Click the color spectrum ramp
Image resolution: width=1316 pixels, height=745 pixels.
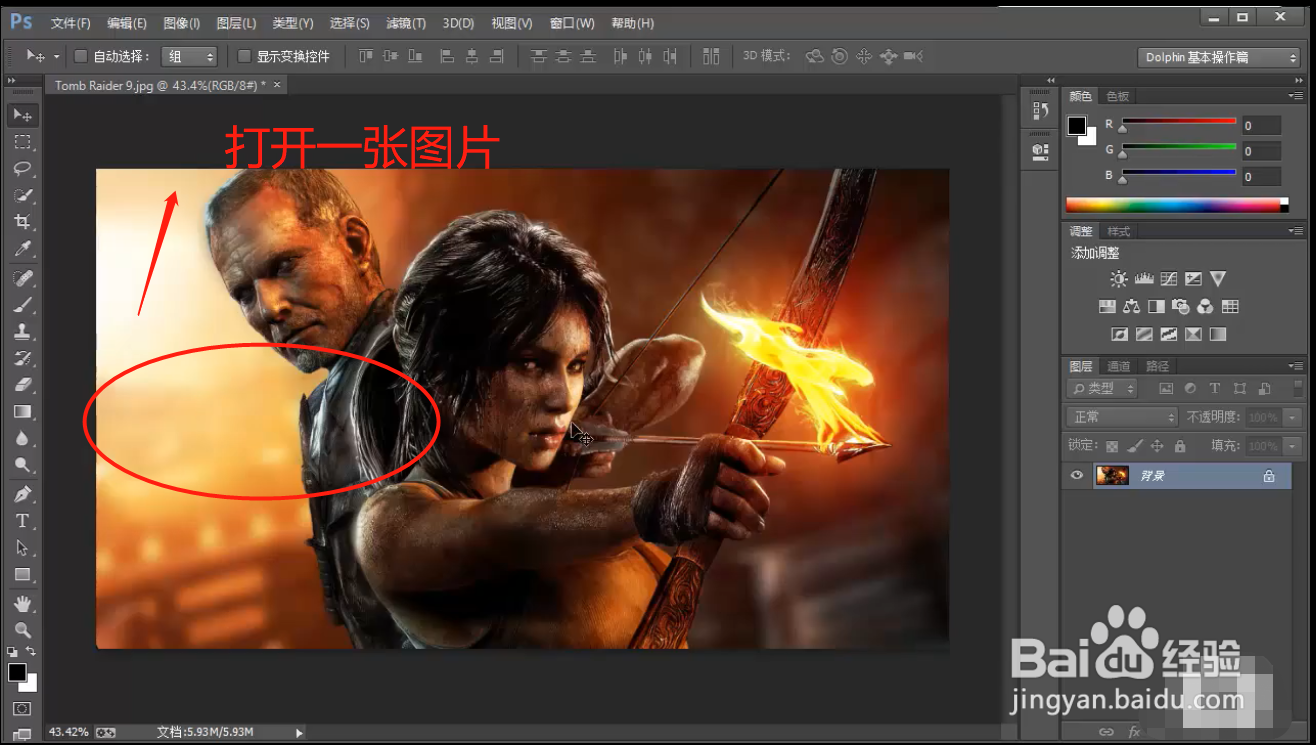pyautogui.click(x=1177, y=205)
